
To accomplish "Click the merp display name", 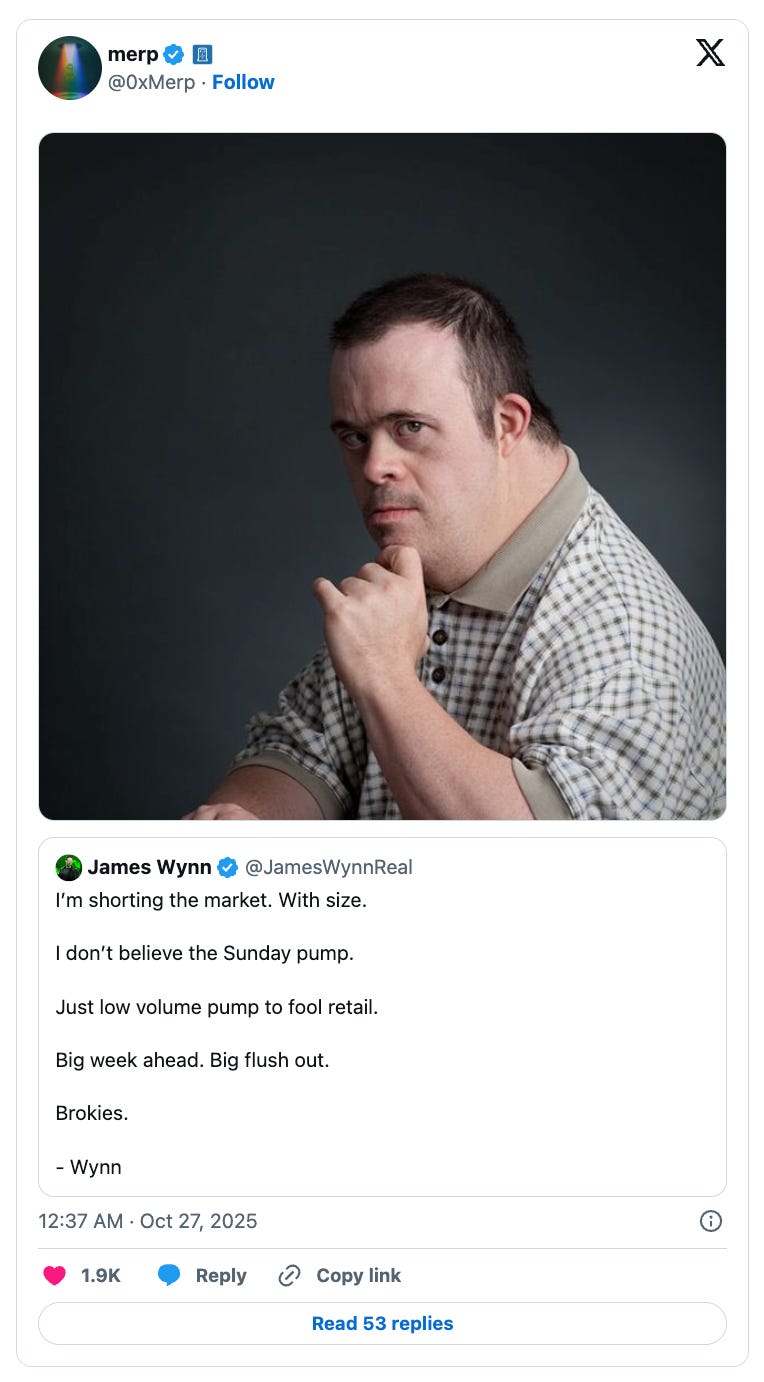I will (x=132, y=55).
